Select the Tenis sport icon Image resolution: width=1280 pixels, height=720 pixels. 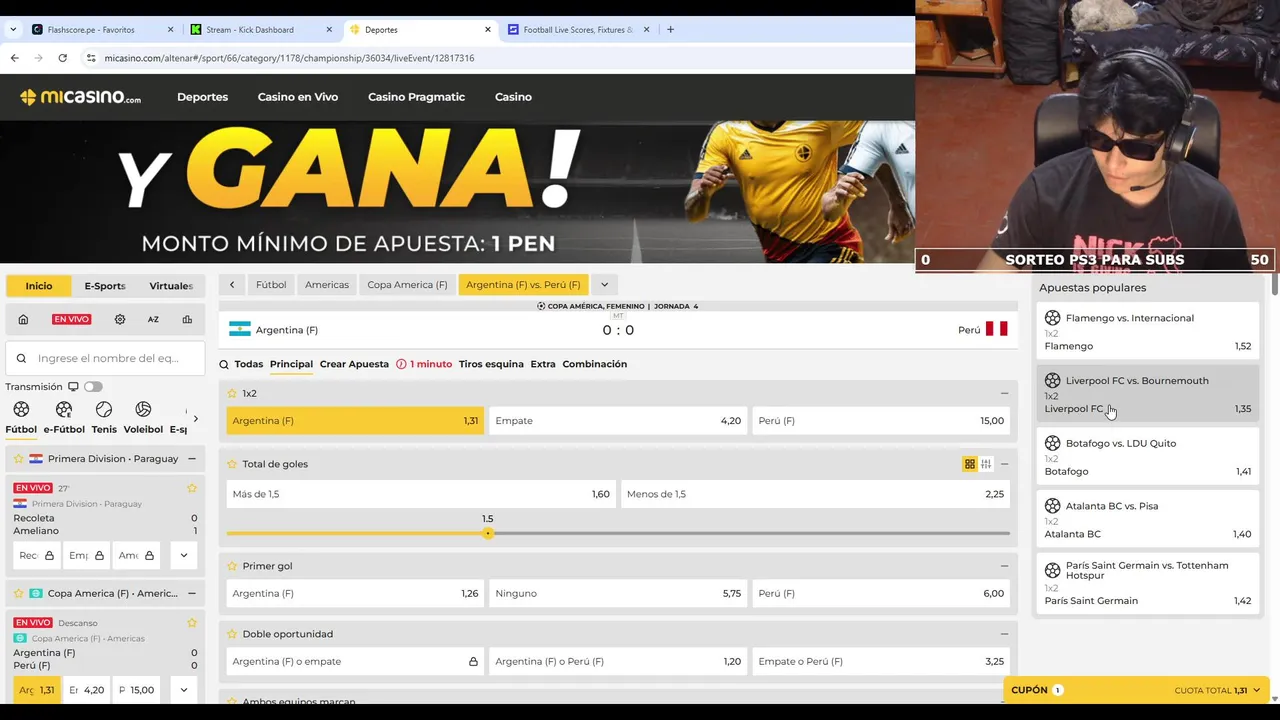tap(104, 410)
